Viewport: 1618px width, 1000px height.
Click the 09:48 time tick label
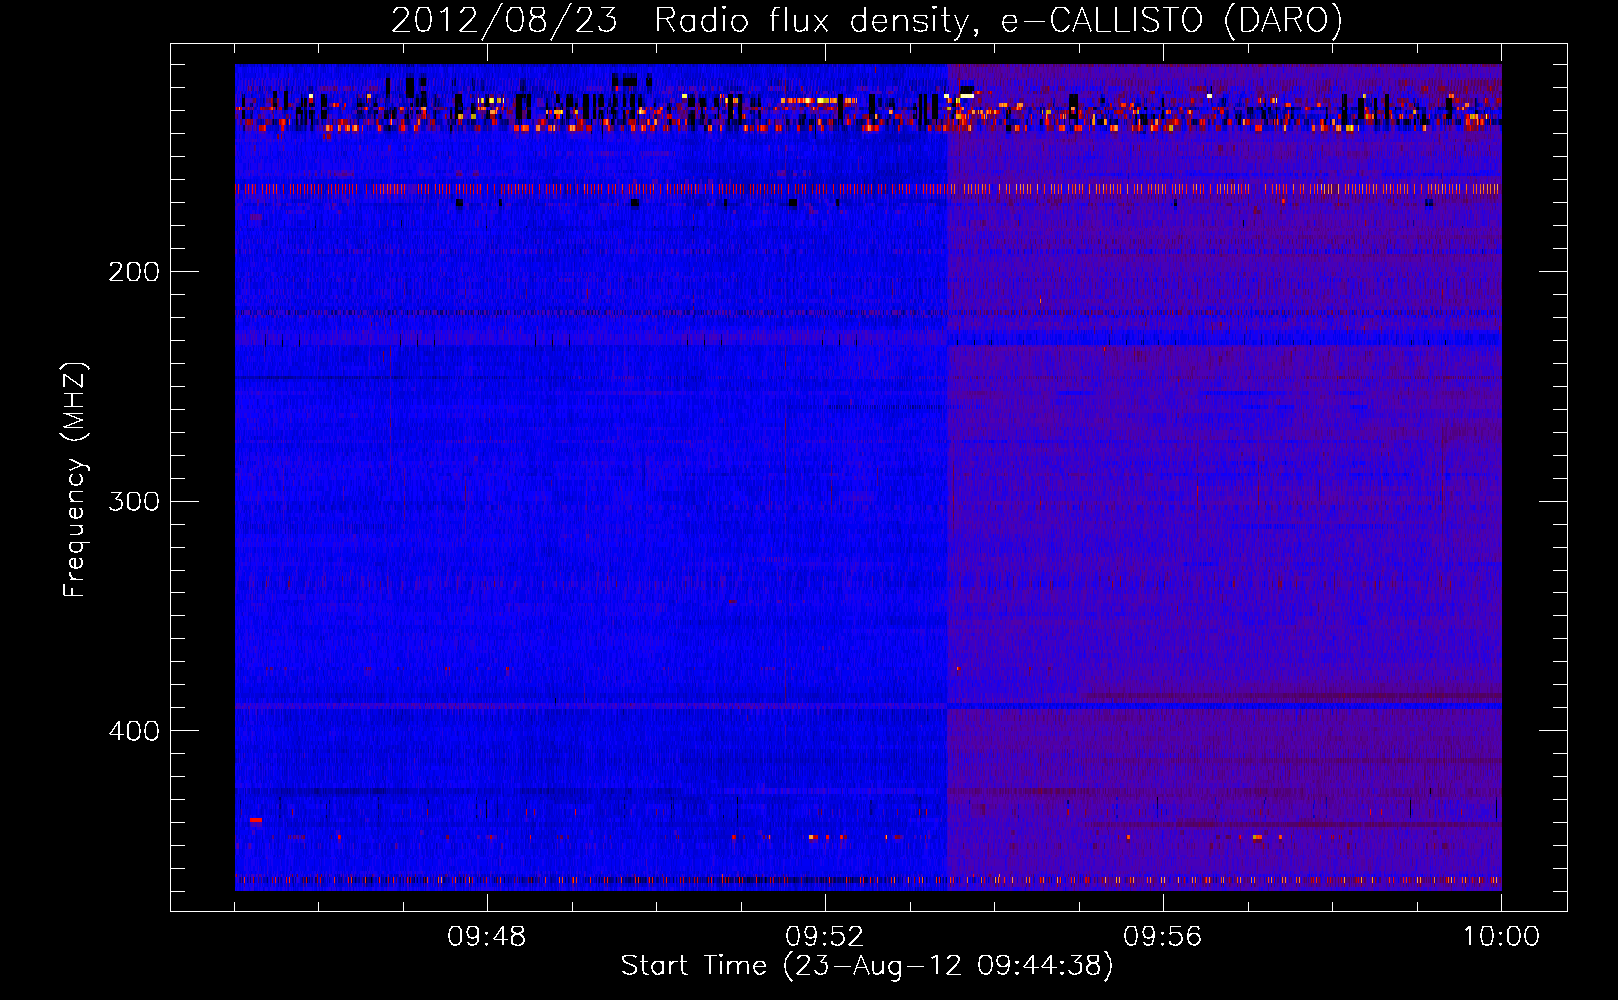tap(487, 937)
